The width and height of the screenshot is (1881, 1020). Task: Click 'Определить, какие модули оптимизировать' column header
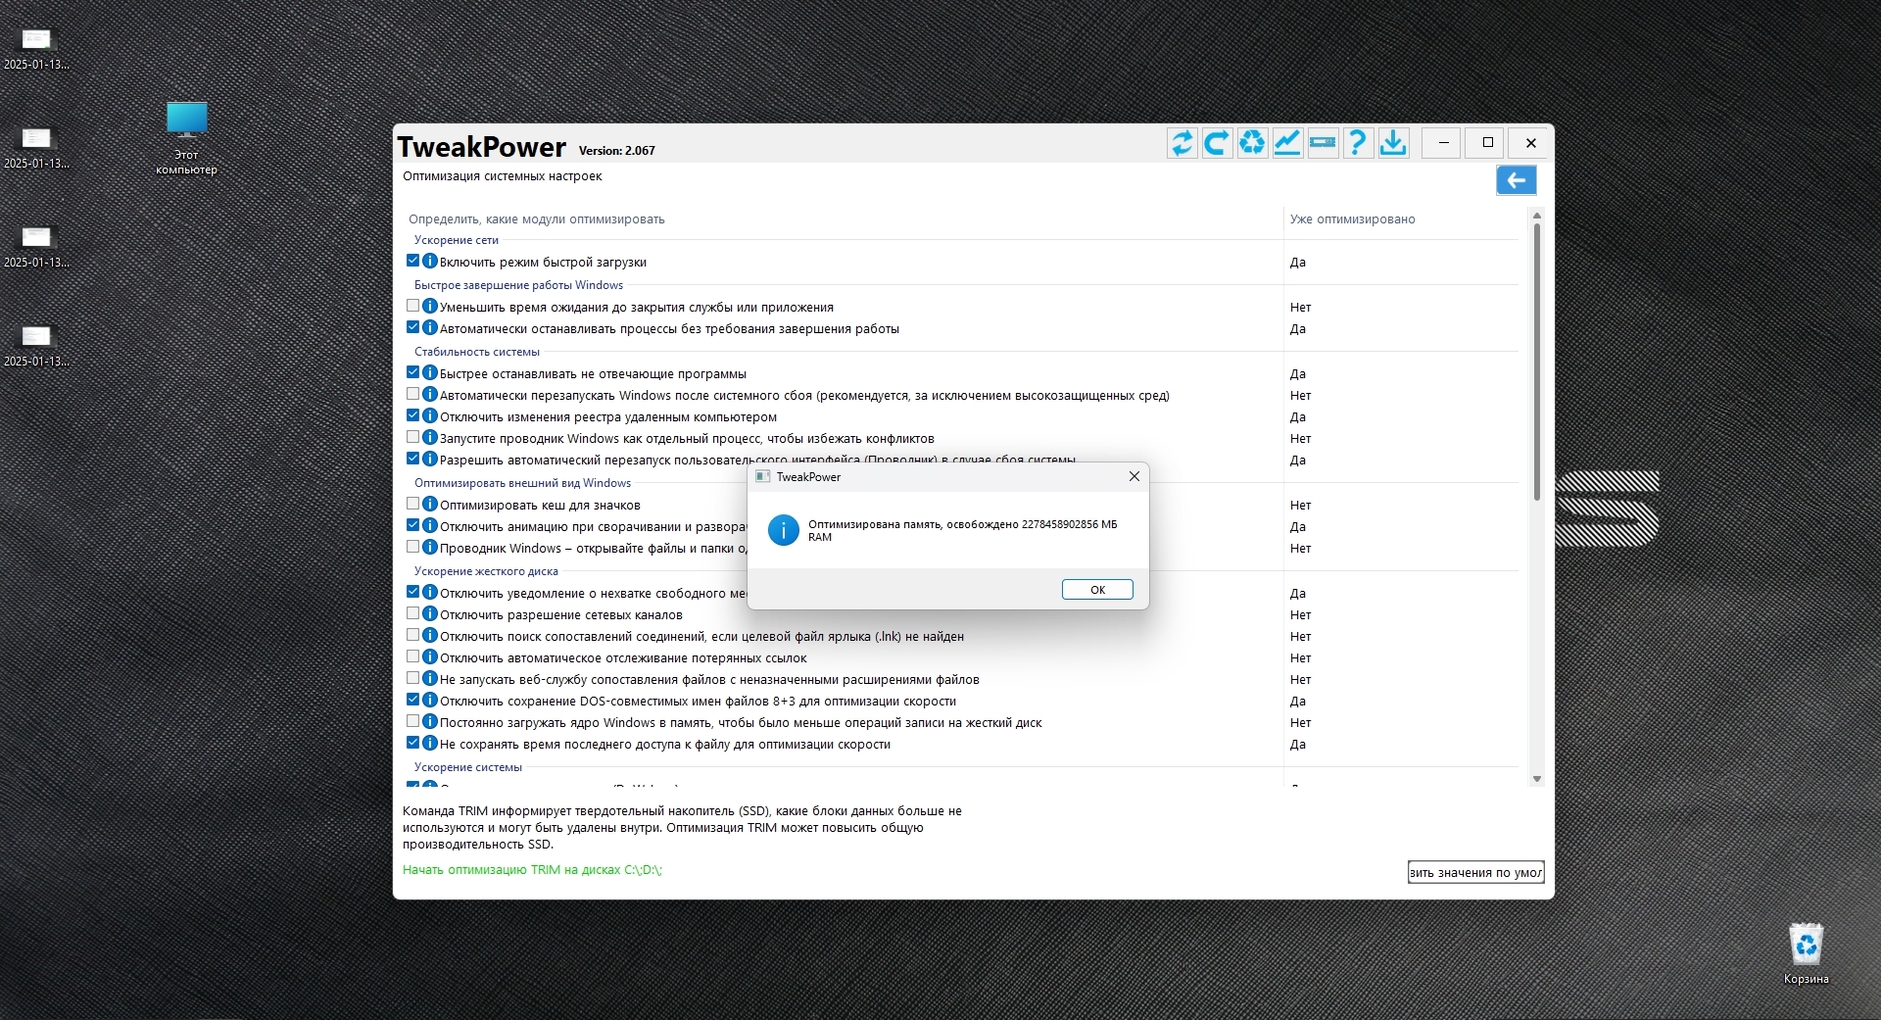coord(536,219)
